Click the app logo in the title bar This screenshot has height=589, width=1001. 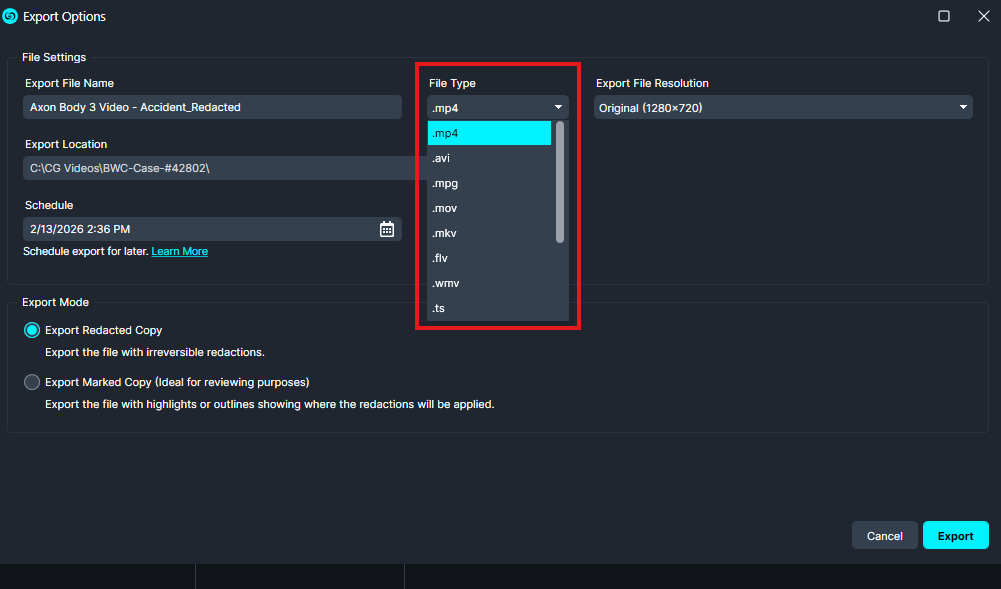(12, 16)
